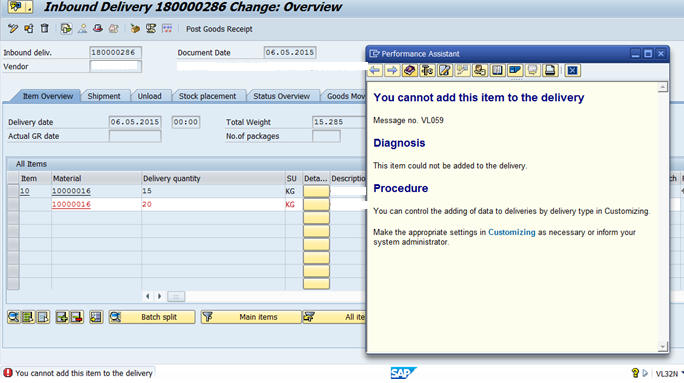Viewport: 684px width, 383px height.
Task: Click the back arrow in Performance Assistant
Action: coord(375,70)
